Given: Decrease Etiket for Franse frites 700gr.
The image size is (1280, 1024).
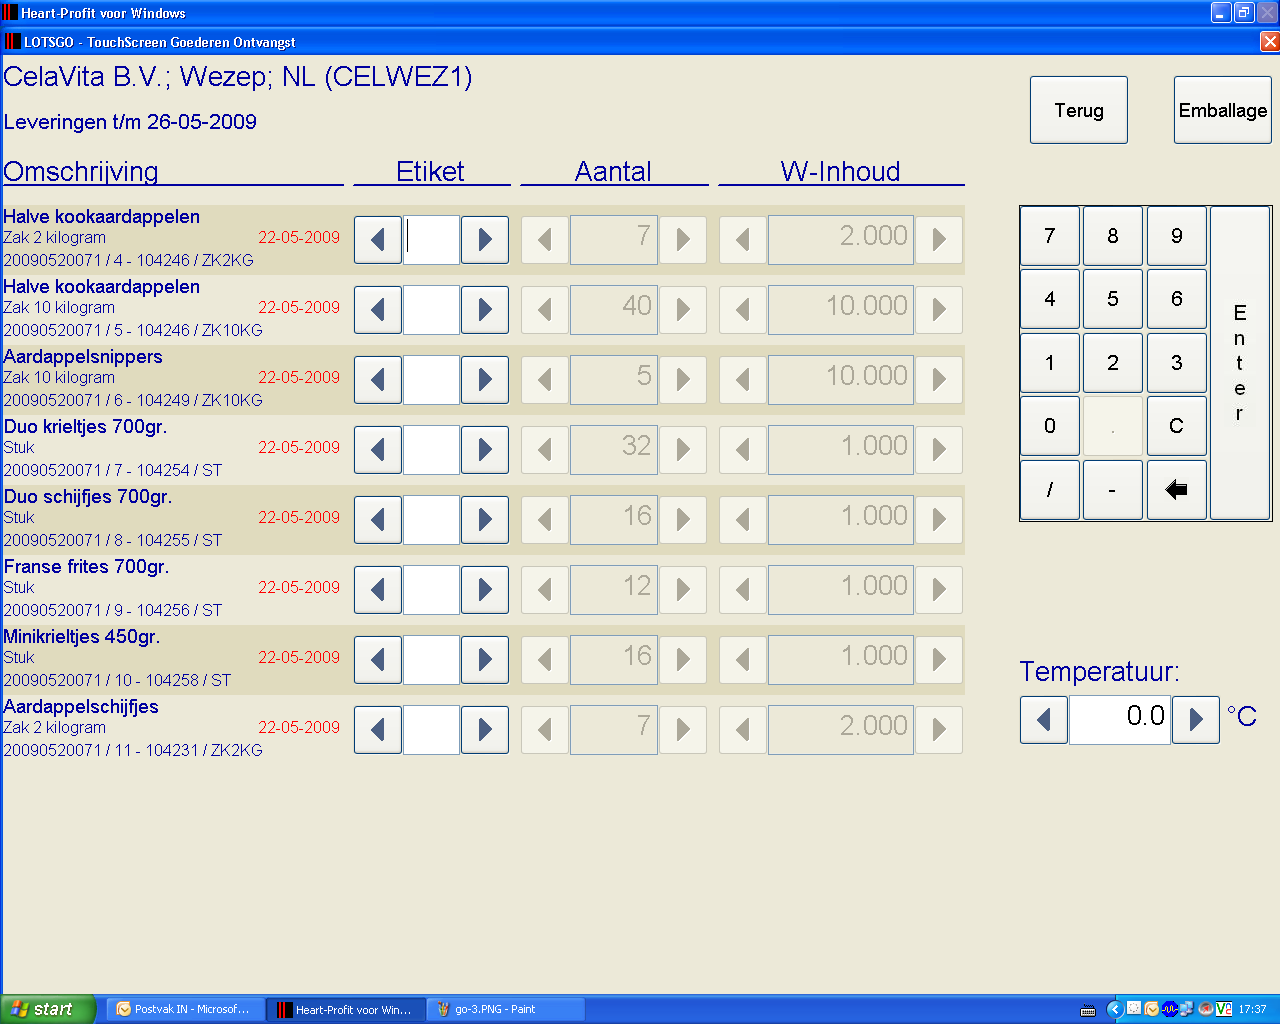Looking at the screenshot, I should pos(378,590).
